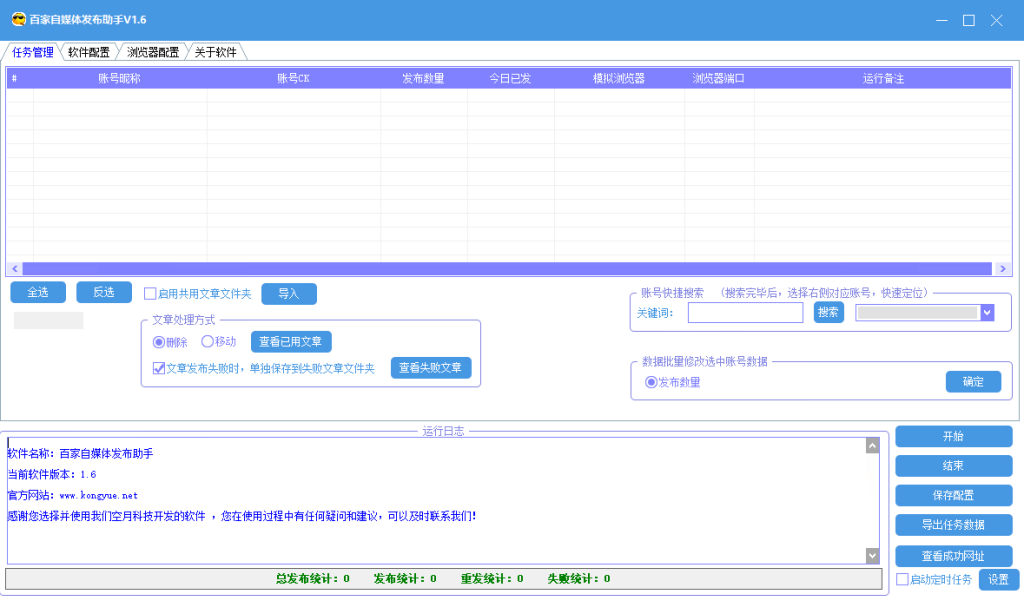Screen dimensions: 1024x614
Task: Click the 发布统计: 0 status text
Action: pyautogui.click(x=405, y=579)
